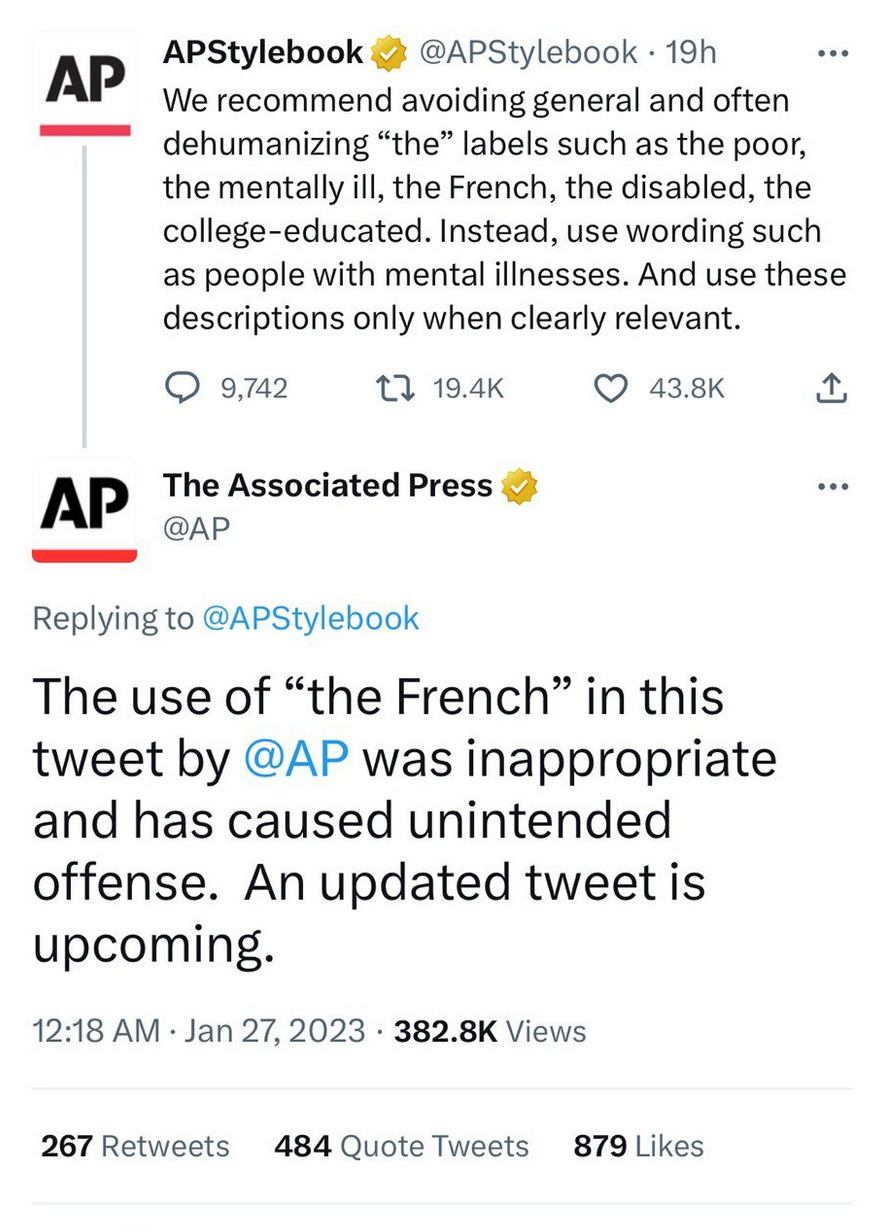Tap the share icon on APStylebook tweet
The image size is (885, 1231).
[832, 388]
